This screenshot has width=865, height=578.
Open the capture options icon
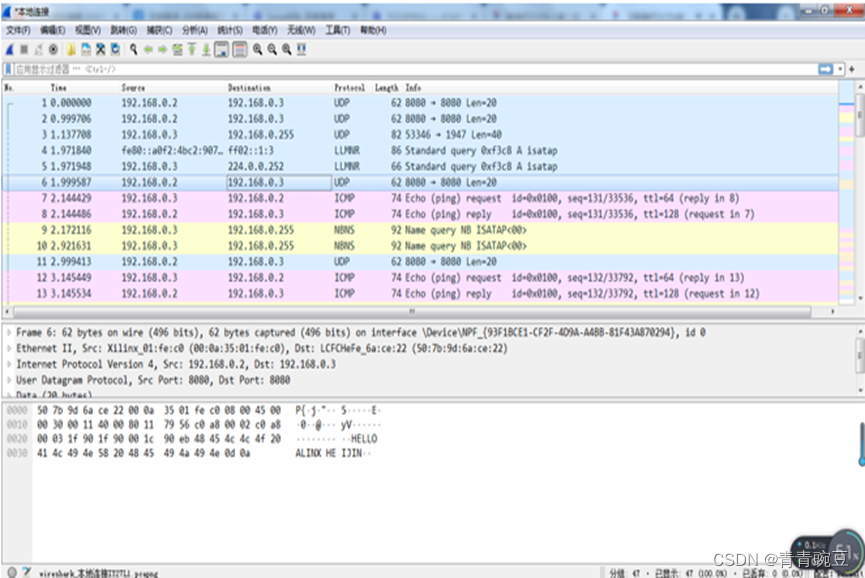pyautogui.click(x=53, y=50)
